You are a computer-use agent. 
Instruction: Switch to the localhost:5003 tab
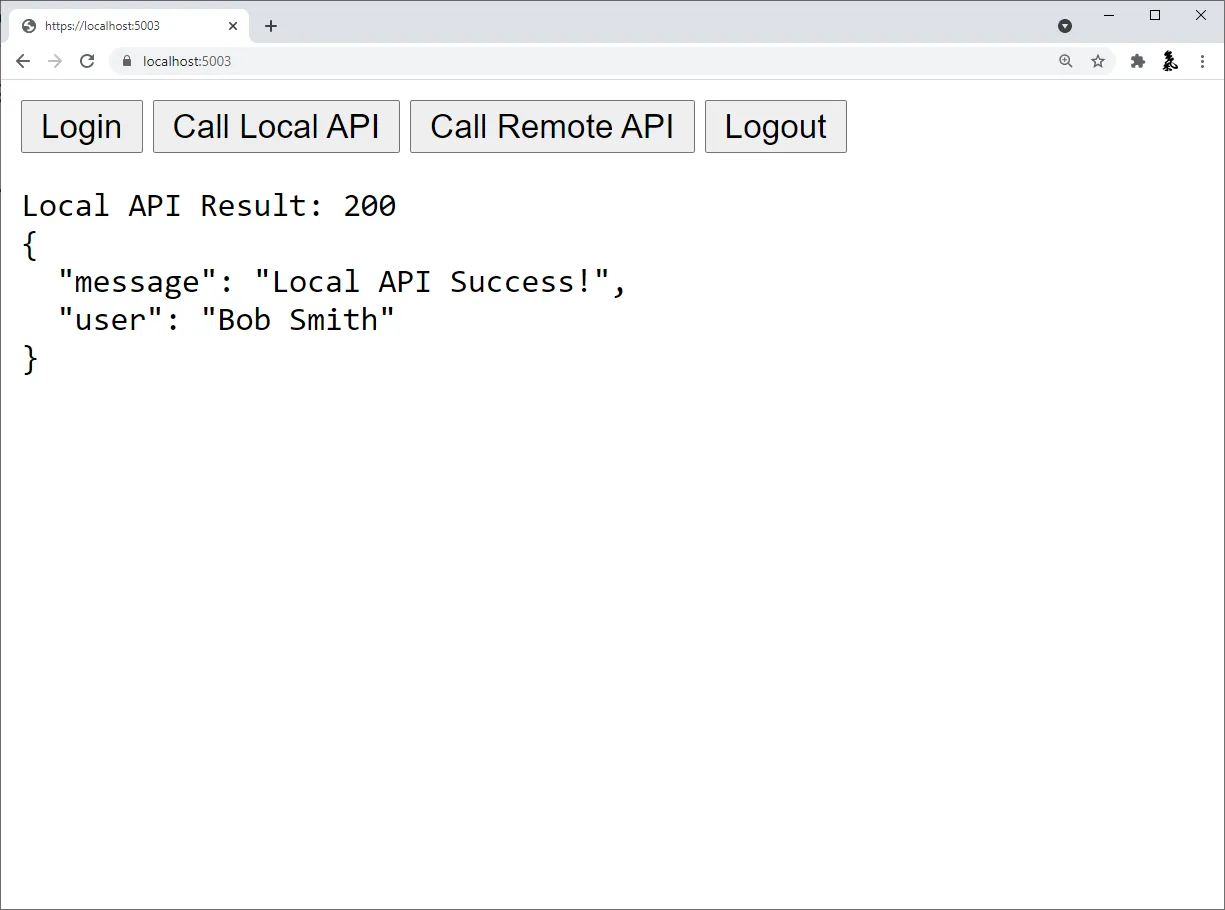[x=120, y=25]
